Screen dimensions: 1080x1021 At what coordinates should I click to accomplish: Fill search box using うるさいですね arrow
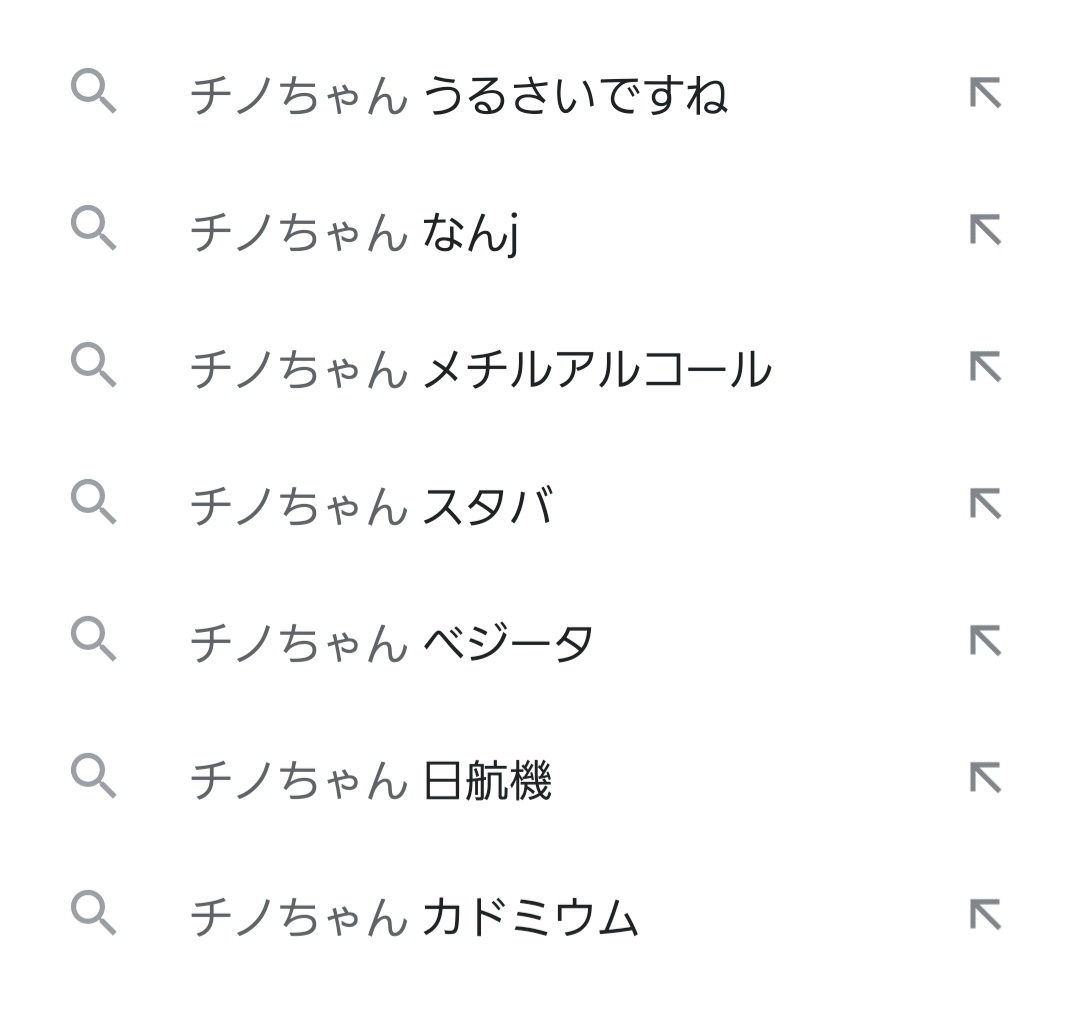(x=985, y=93)
